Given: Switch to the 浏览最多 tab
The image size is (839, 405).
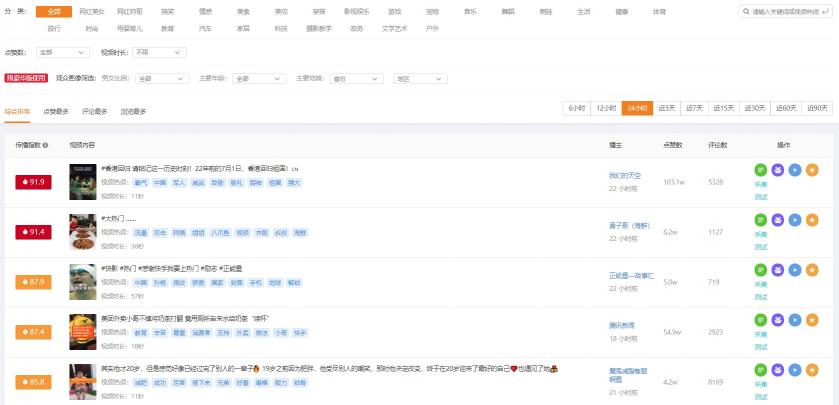Looking at the screenshot, I should pos(133,111).
